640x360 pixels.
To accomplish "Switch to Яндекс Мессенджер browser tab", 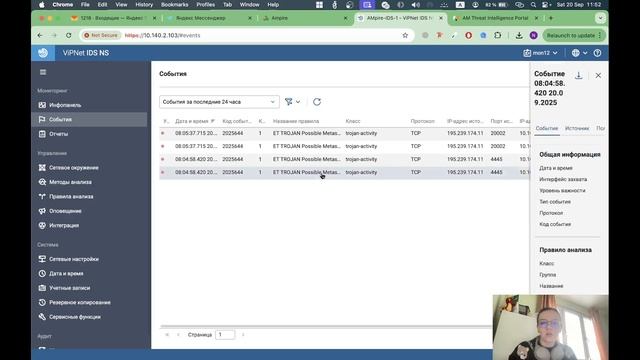I will pyautogui.click(x=208, y=18).
